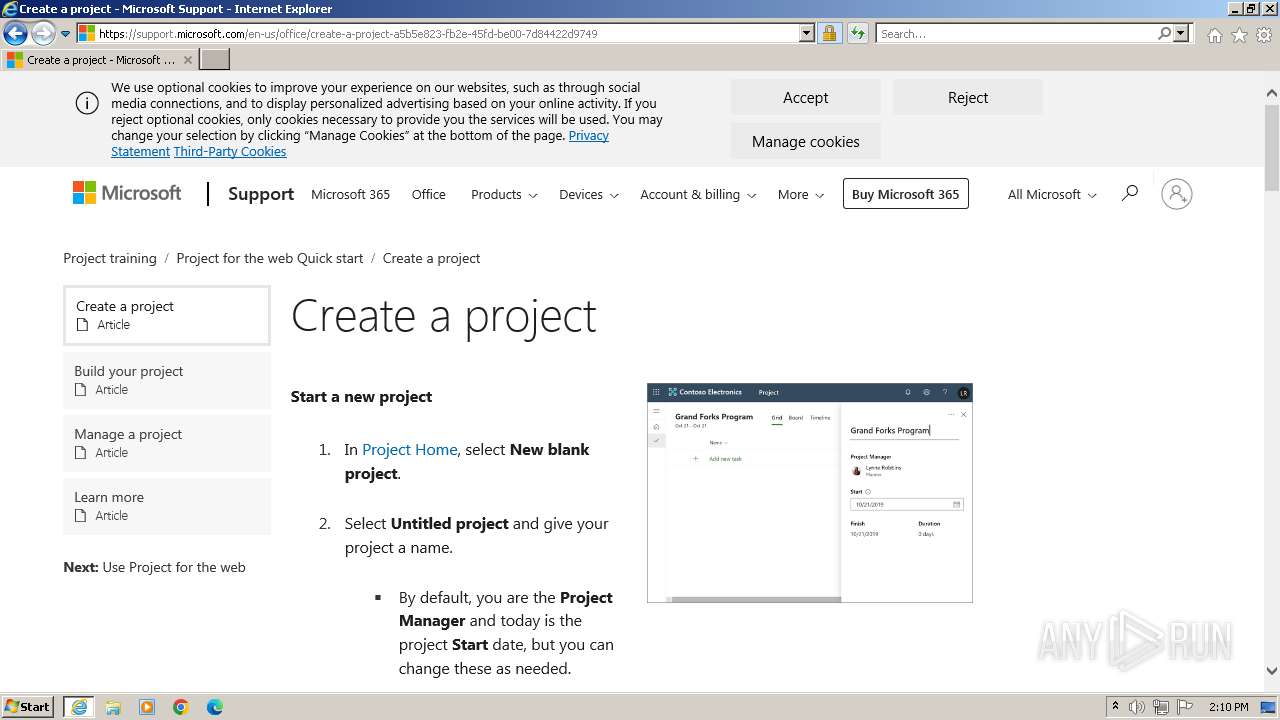Open the recent pages dropdown arrow

point(66,33)
